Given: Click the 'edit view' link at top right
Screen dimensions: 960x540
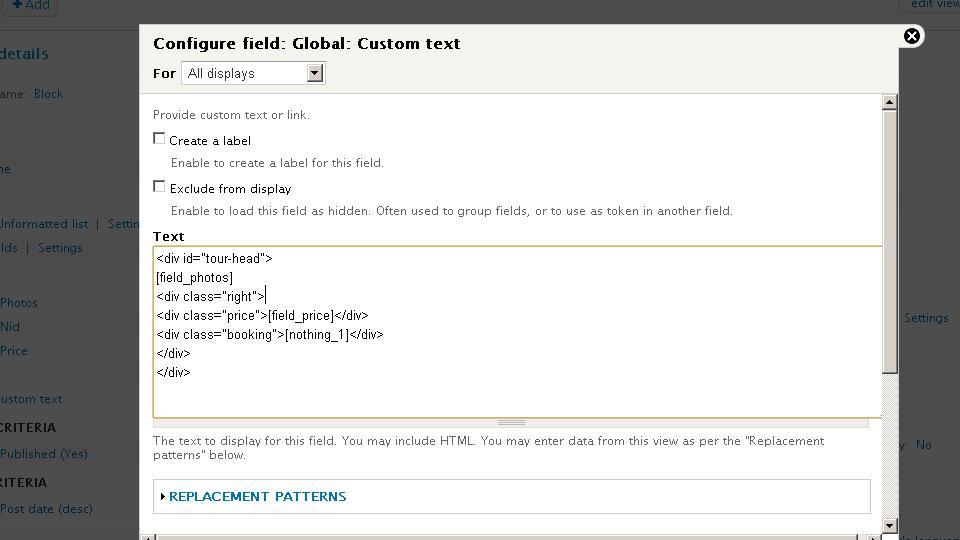Looking at the screenshot, I should click(x=935, y=4).
